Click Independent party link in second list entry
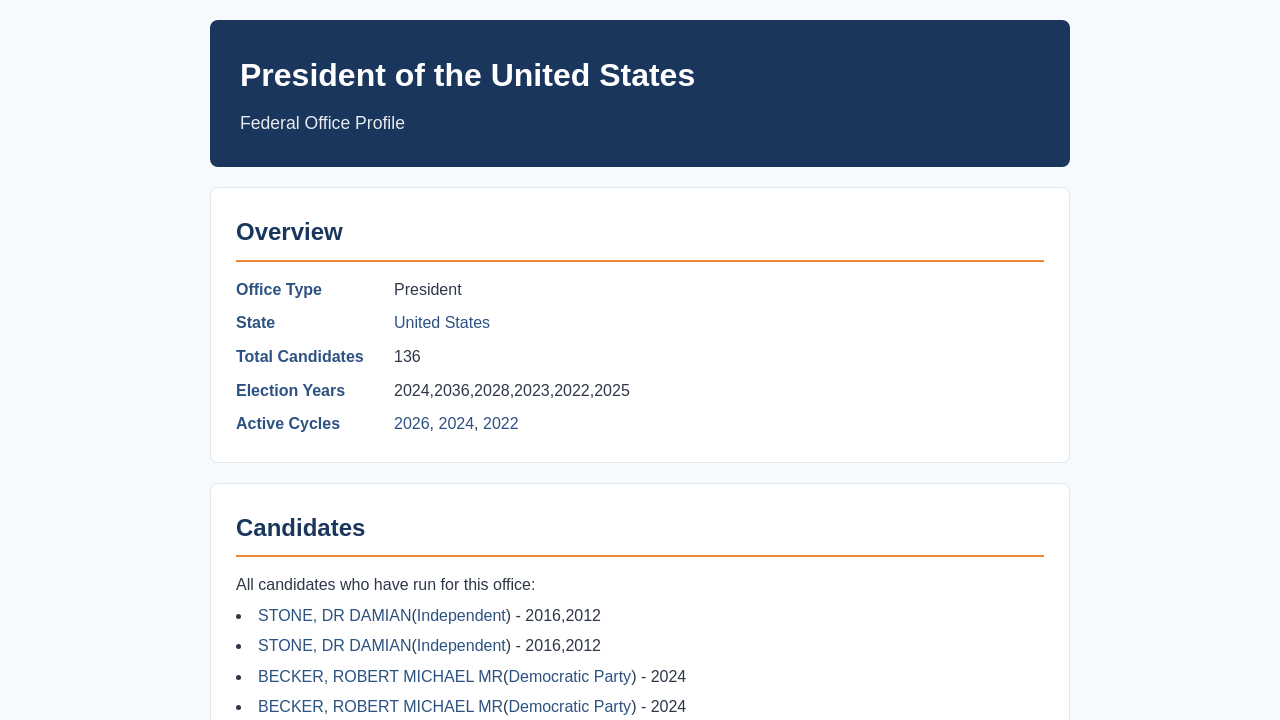The image size is (1280, 720). [461, 646]
